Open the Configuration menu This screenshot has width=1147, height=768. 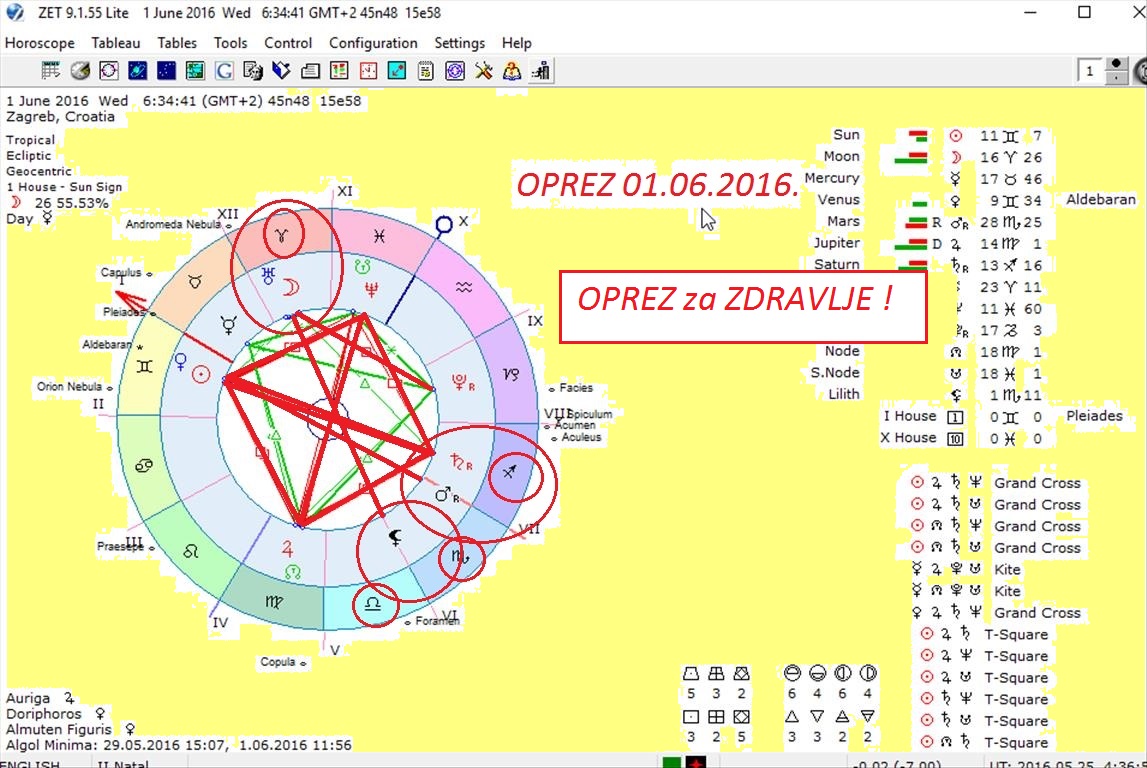pyautogui.click(x=373, y=43)
